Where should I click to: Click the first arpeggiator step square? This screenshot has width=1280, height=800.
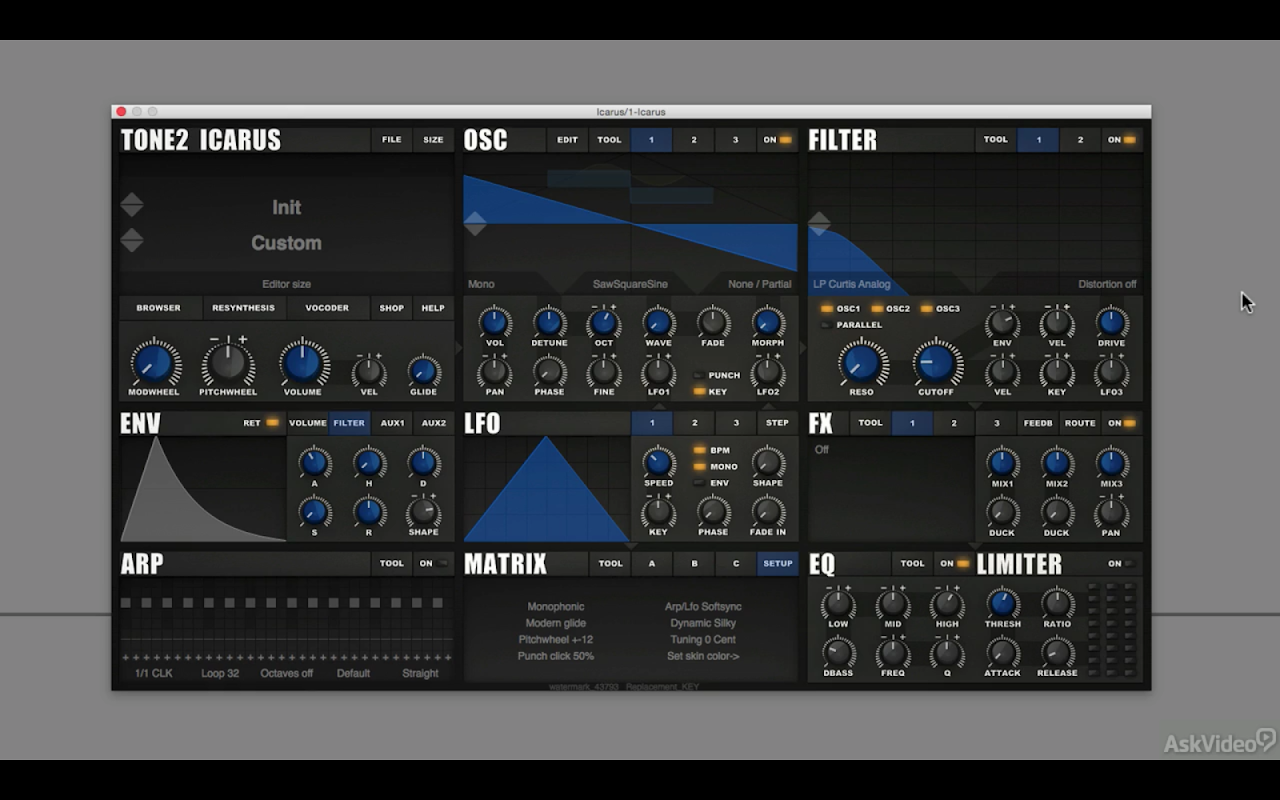tap(126, 603)
